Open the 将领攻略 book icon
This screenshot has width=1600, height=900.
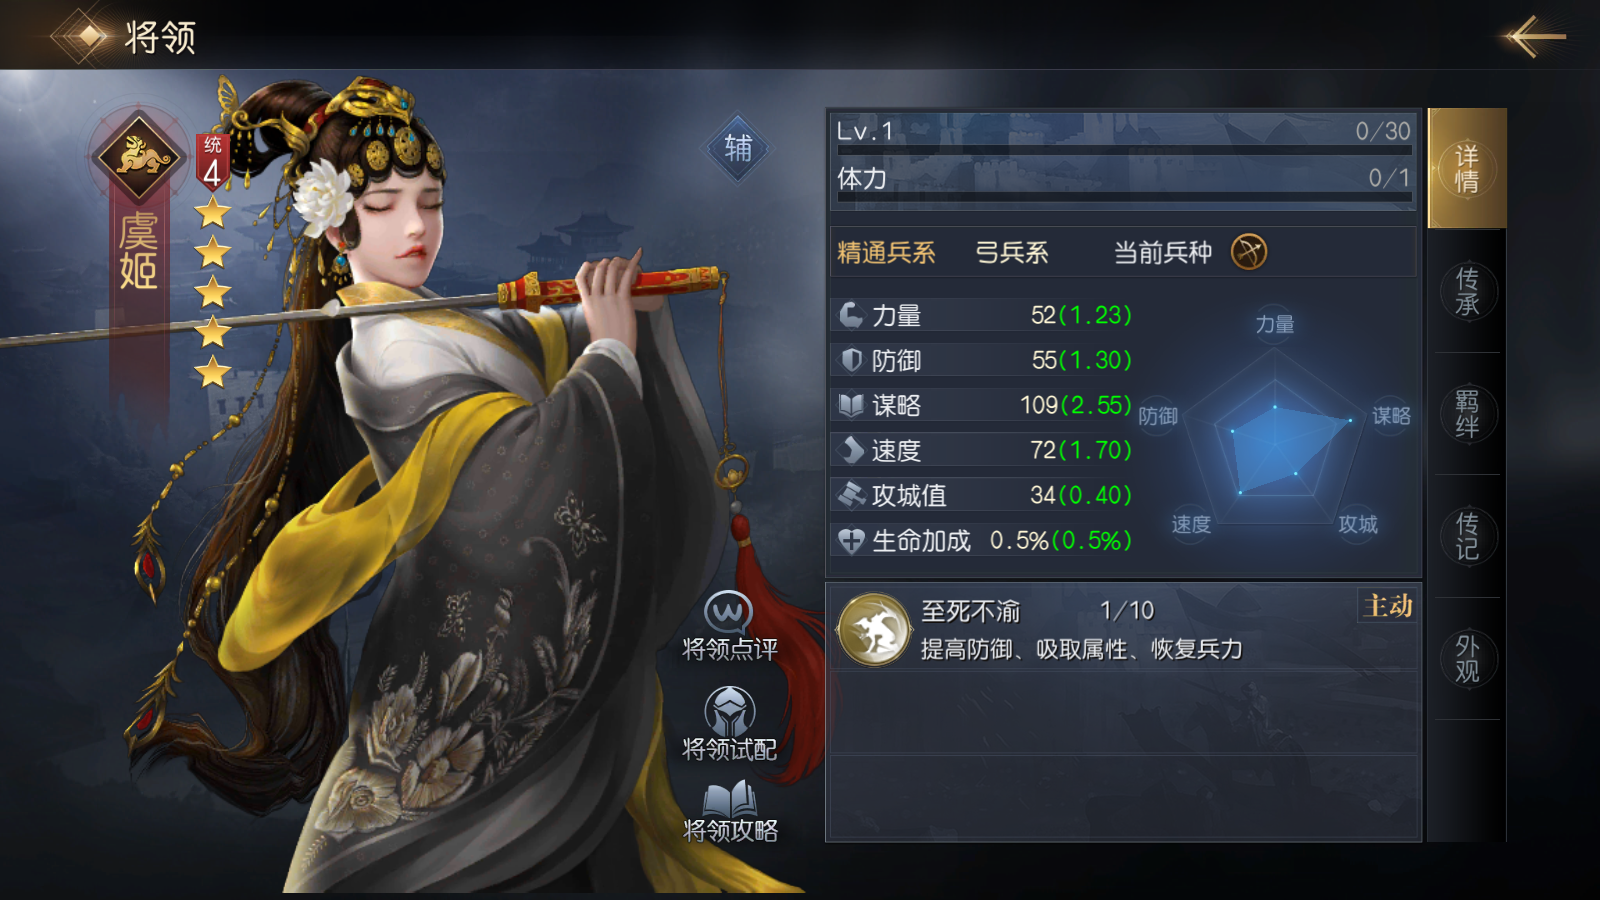tap(729, 800)
